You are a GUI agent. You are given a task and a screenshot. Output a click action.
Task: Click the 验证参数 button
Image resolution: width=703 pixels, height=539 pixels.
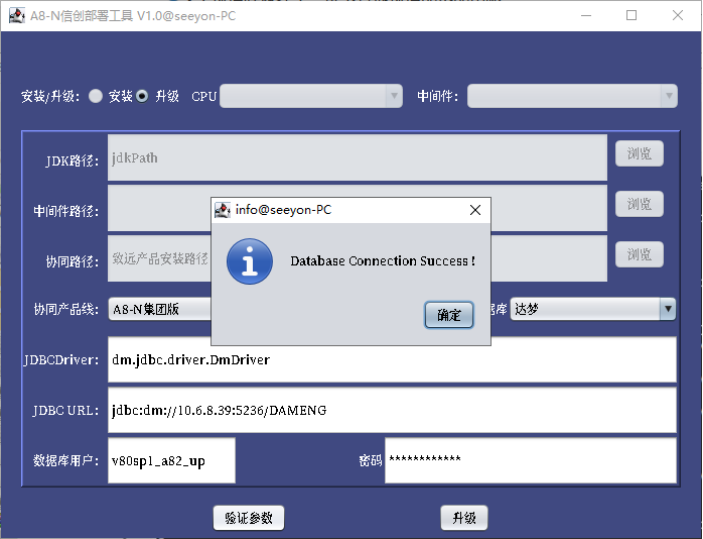point(248,518)
